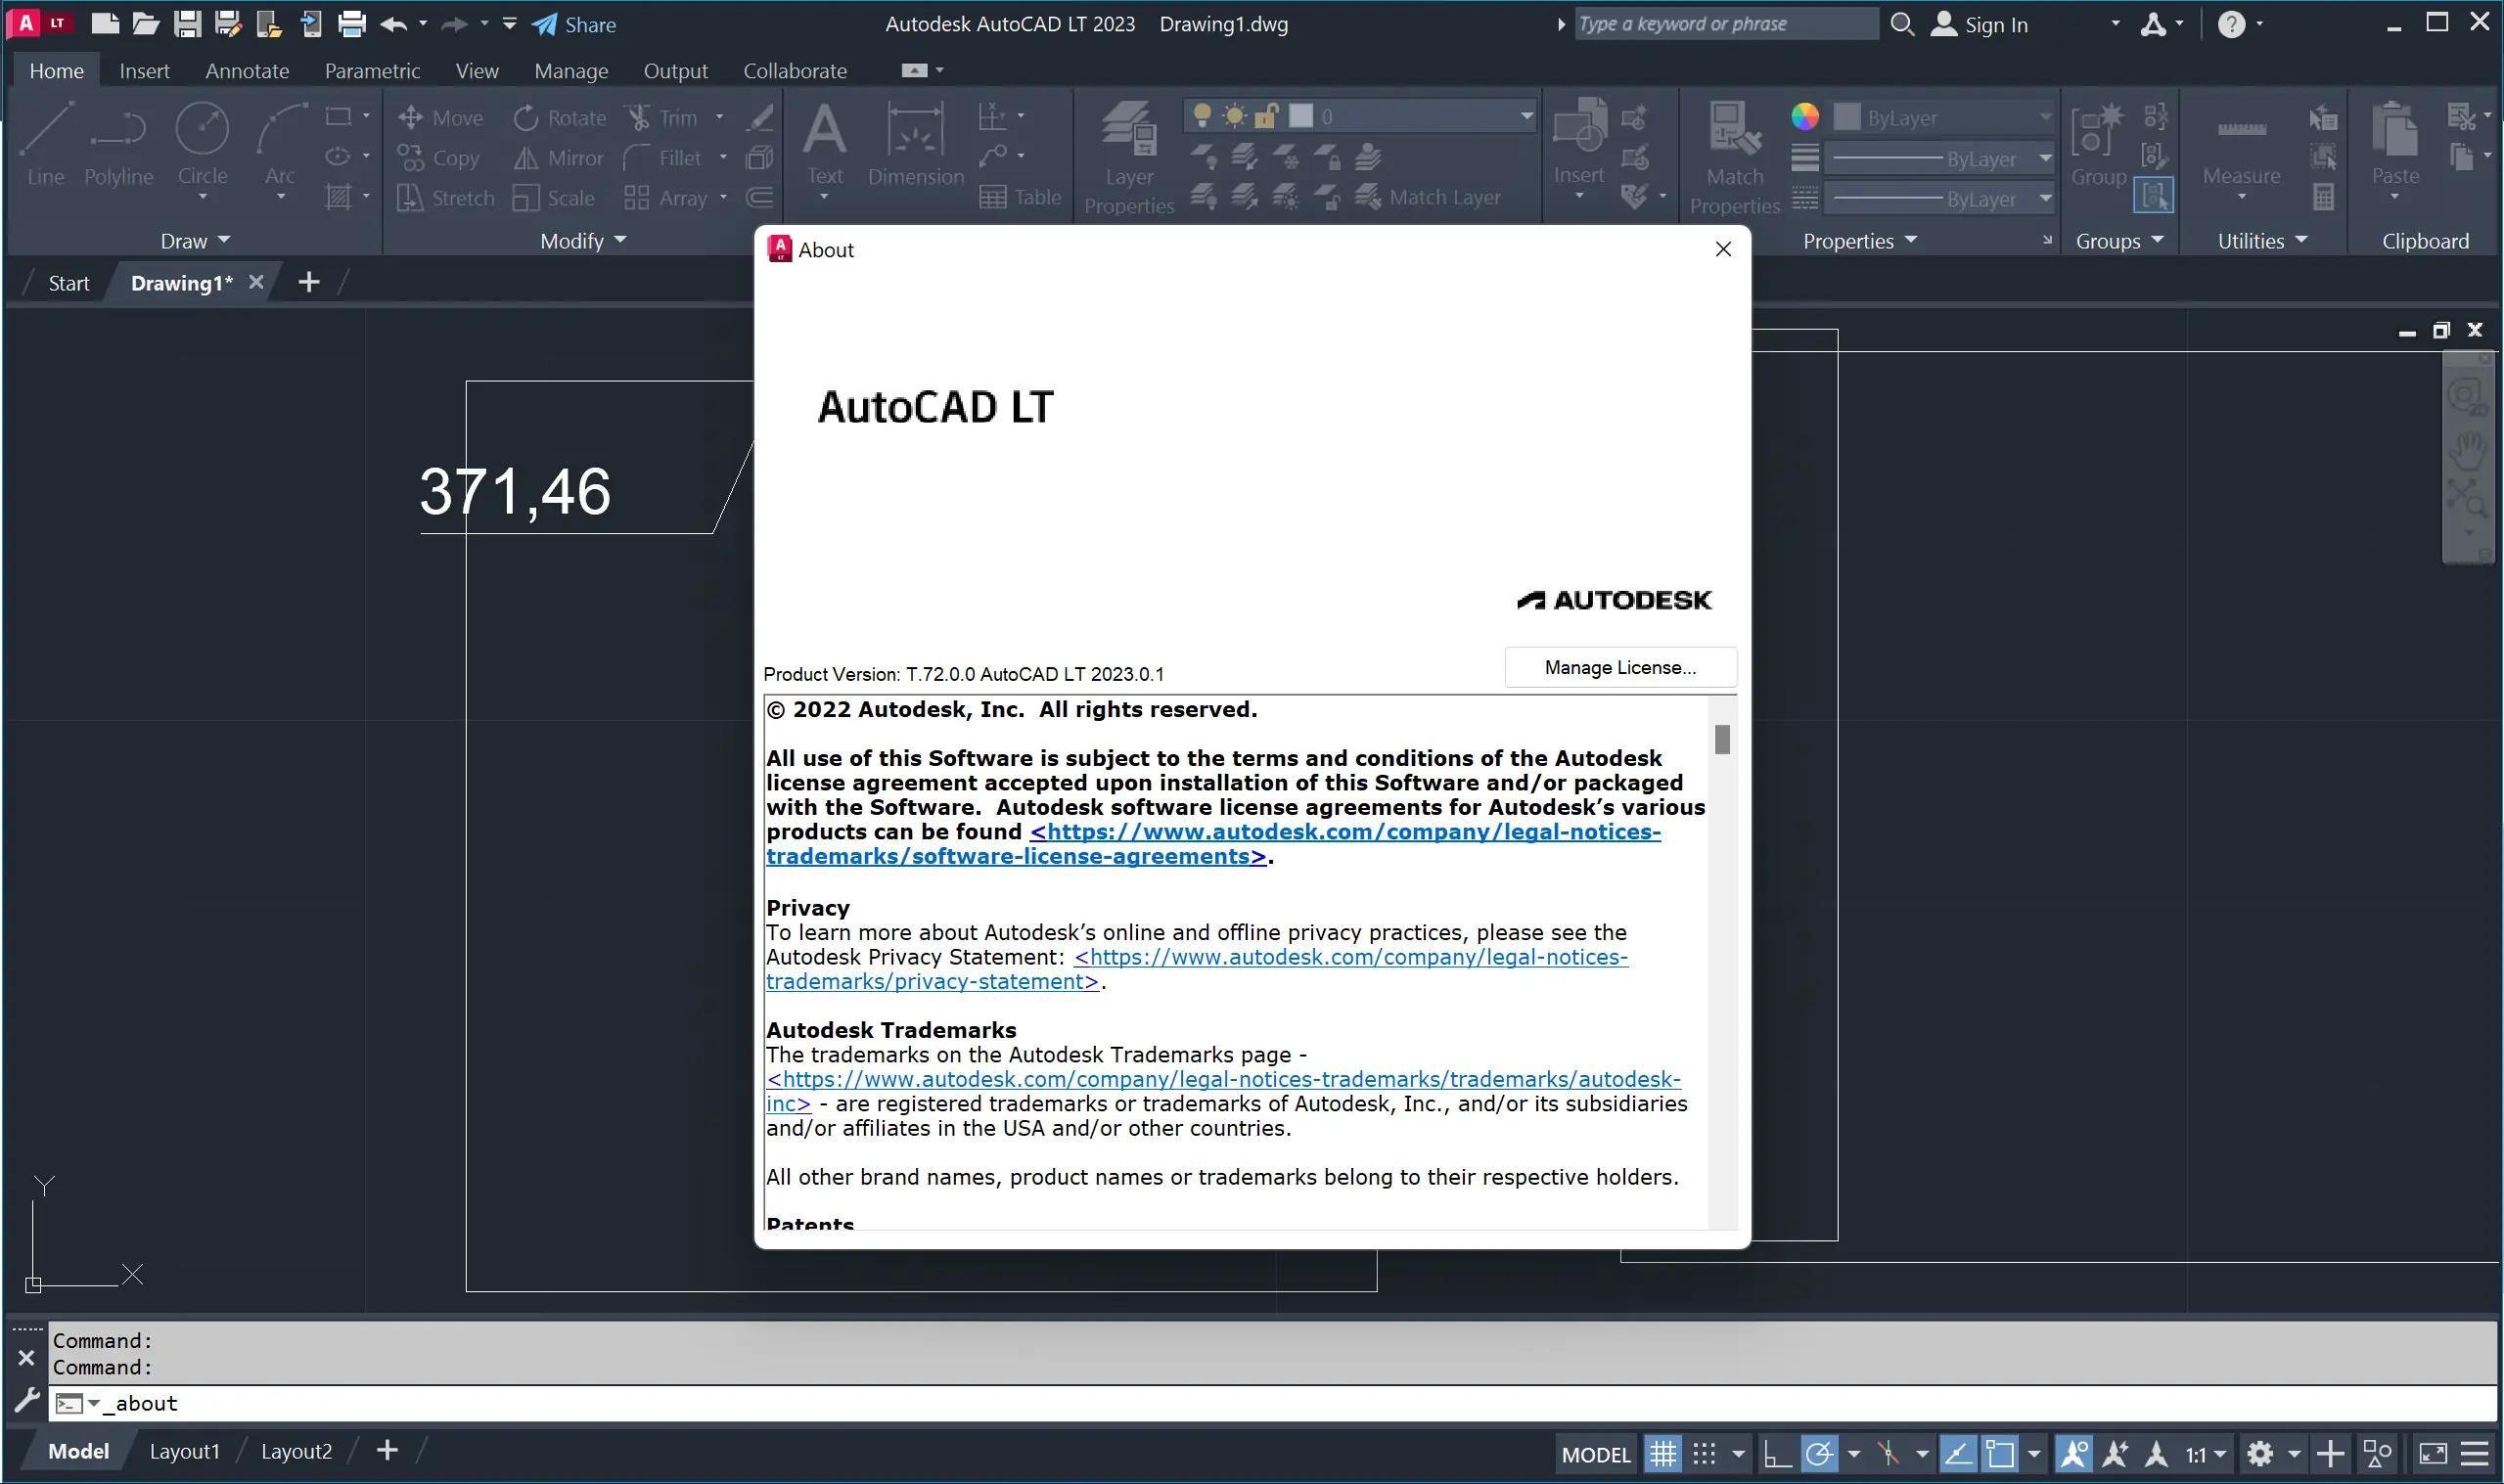
Task: Toggle ortho mode in status bar
Action: [x=1777, y=1453]
